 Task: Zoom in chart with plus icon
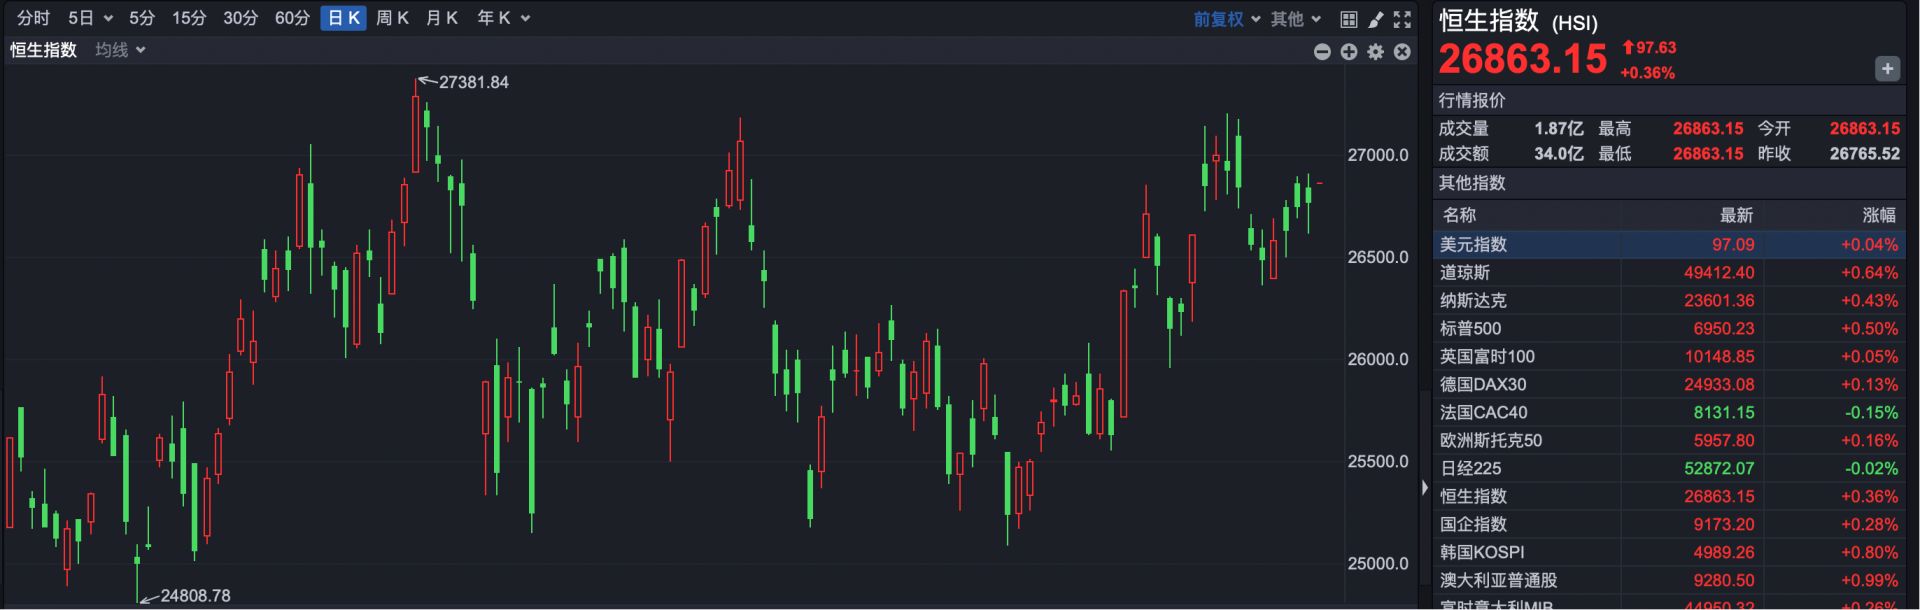tap(1349, 52)
